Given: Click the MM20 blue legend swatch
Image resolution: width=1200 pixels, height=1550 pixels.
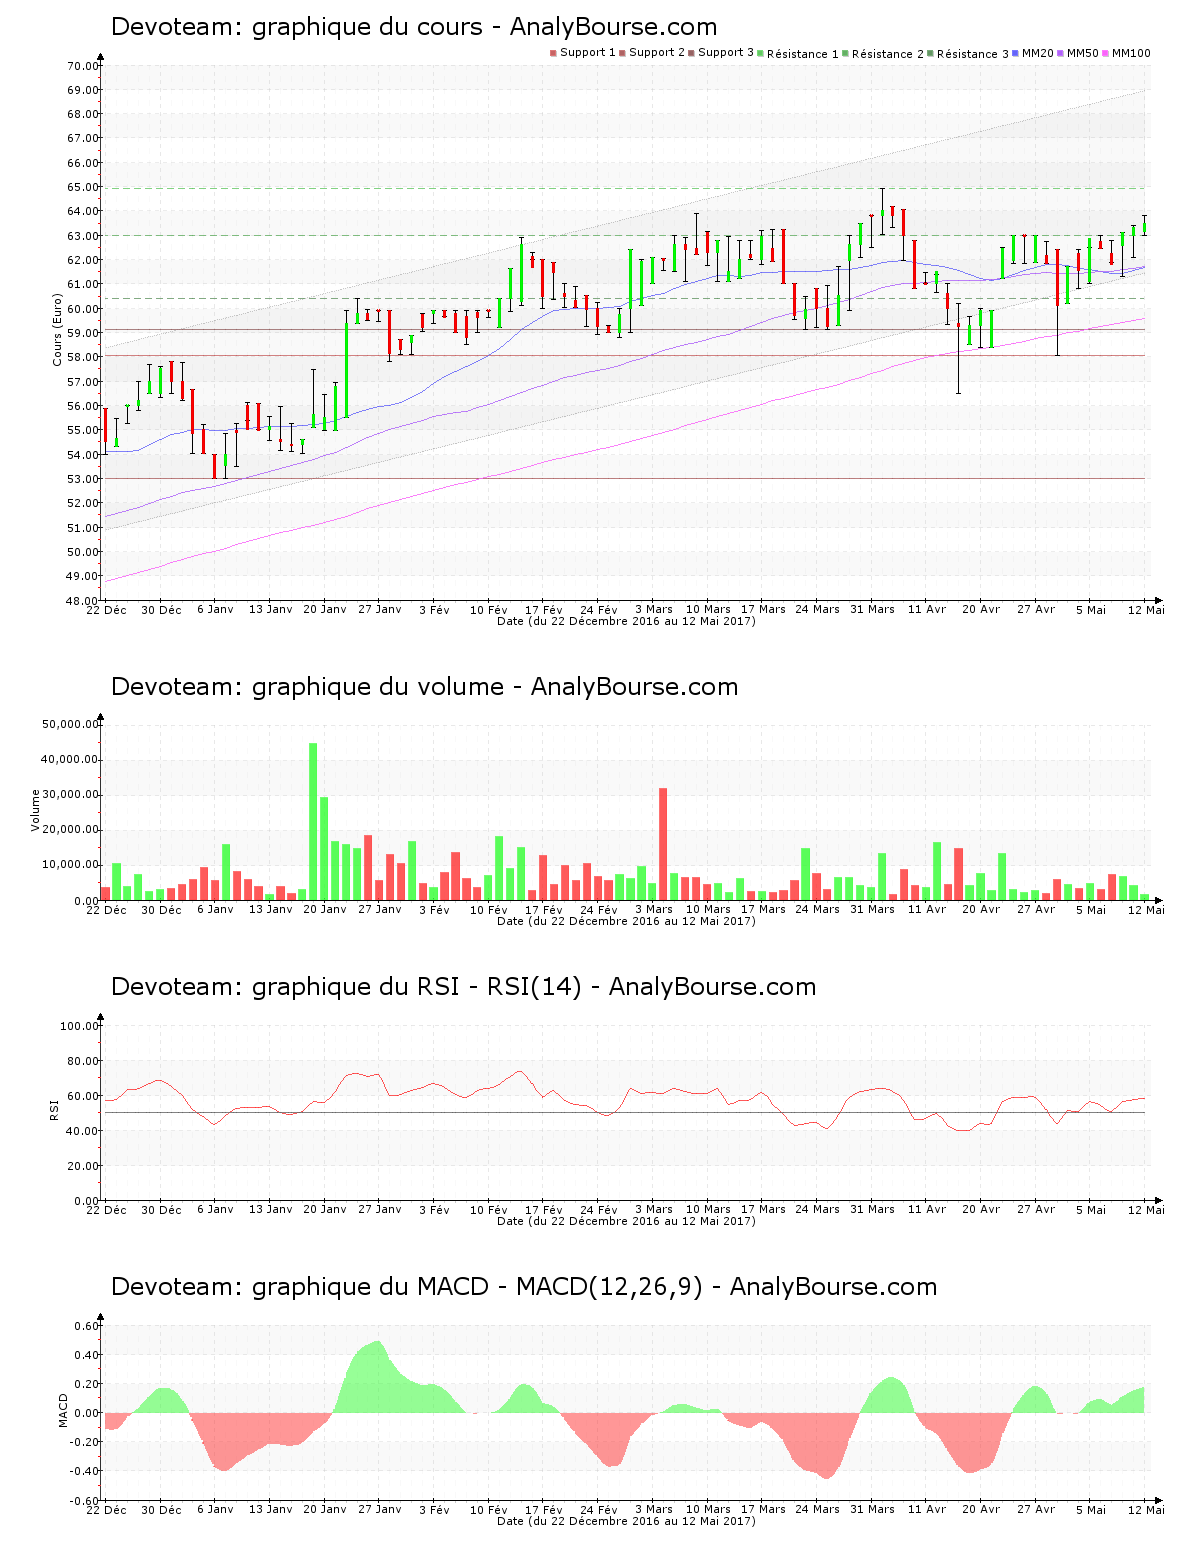Looking at the screenshot, I should [1016, 53].
